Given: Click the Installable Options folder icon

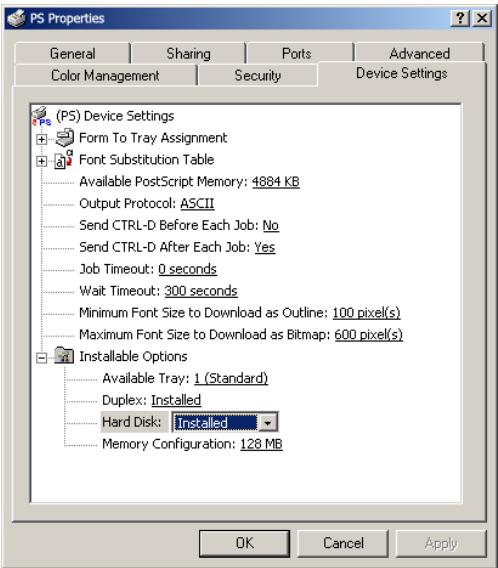Looking at the screenshot, I should tap(64, 356).
